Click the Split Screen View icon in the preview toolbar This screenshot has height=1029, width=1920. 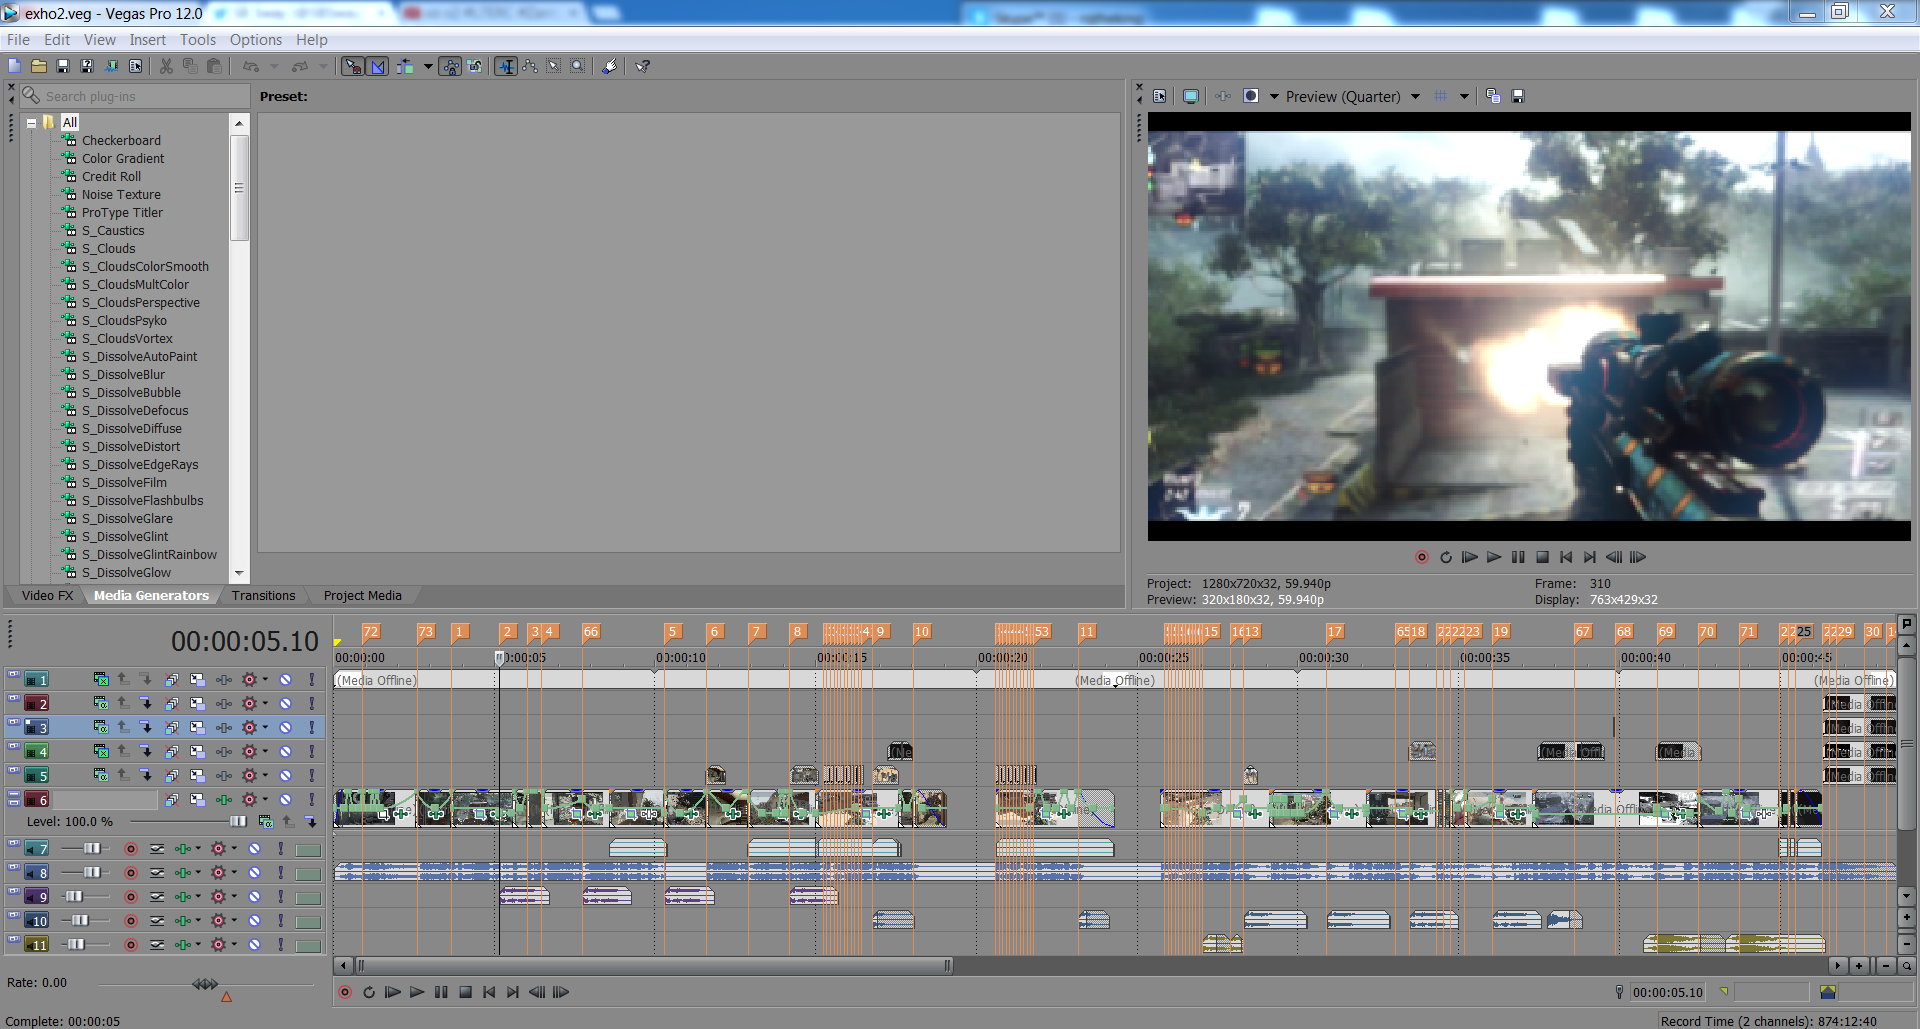pyautogui.click(x=1251, y=96)
